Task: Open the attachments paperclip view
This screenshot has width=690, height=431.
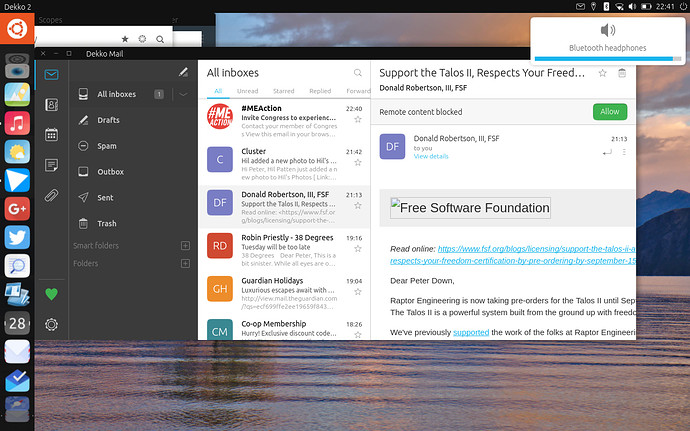Action: click(x=51, y=195)
